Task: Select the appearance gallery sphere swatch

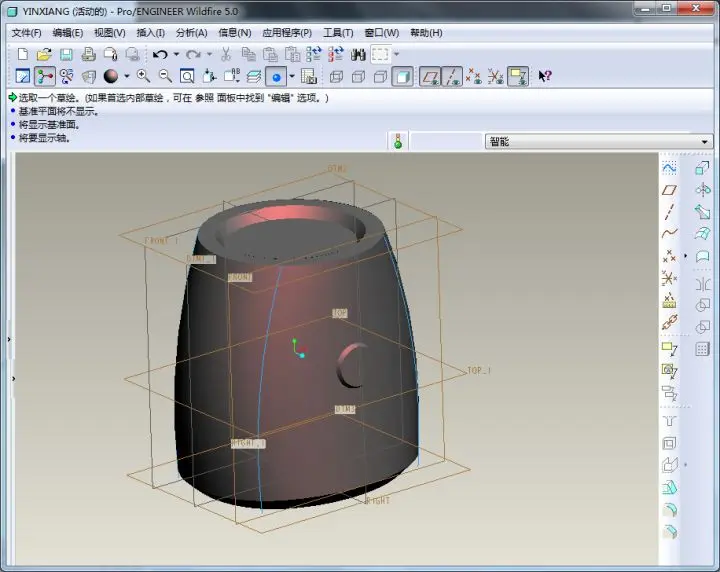Action: point(111,76)
